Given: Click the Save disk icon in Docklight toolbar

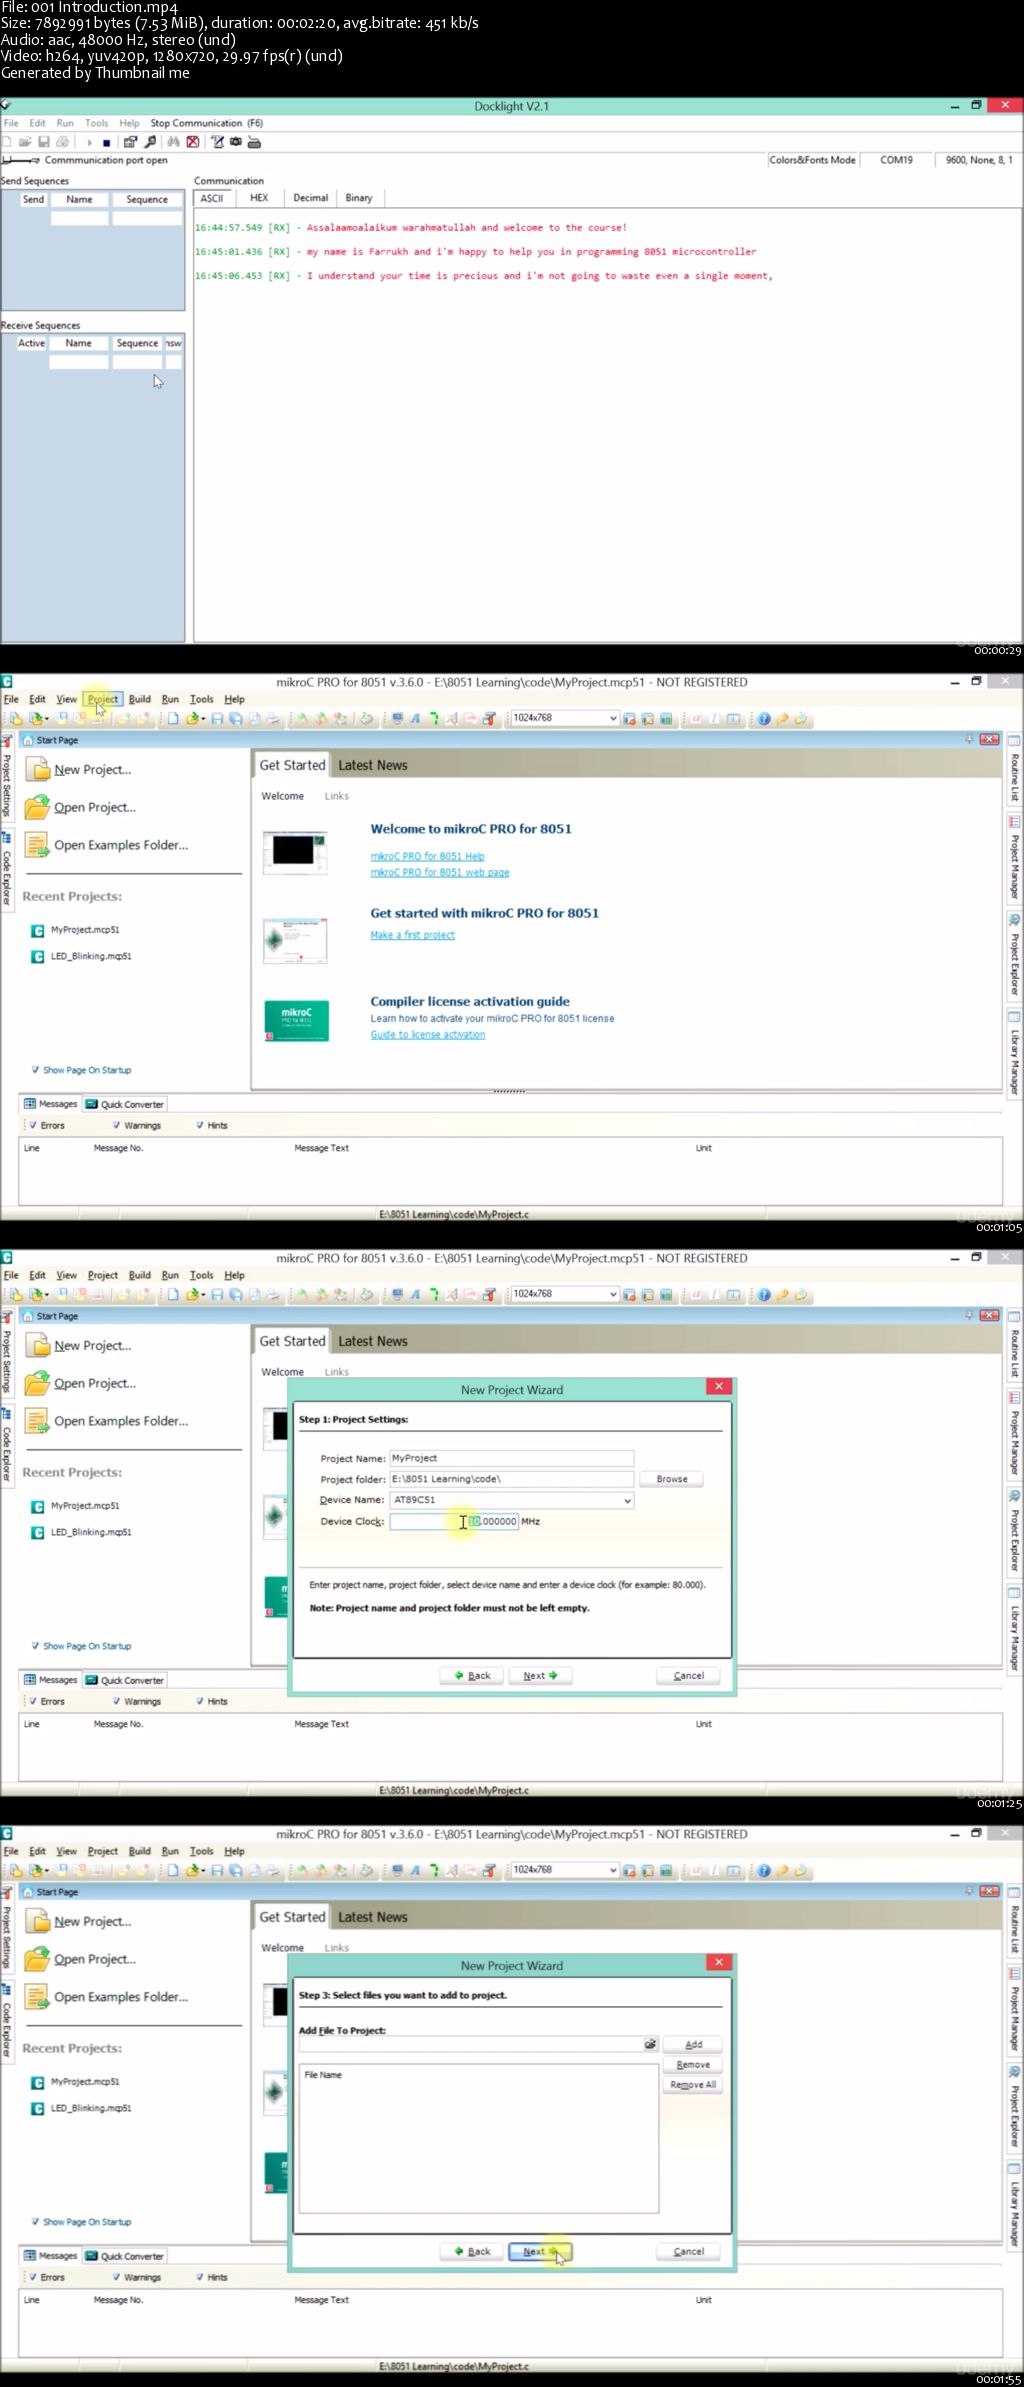Looking at the screenshot, I should coord(44,142).
